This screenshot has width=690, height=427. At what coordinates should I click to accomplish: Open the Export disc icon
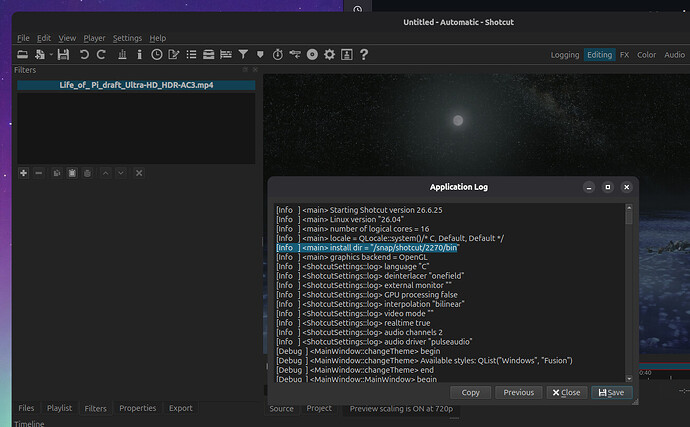pos(312,55)
